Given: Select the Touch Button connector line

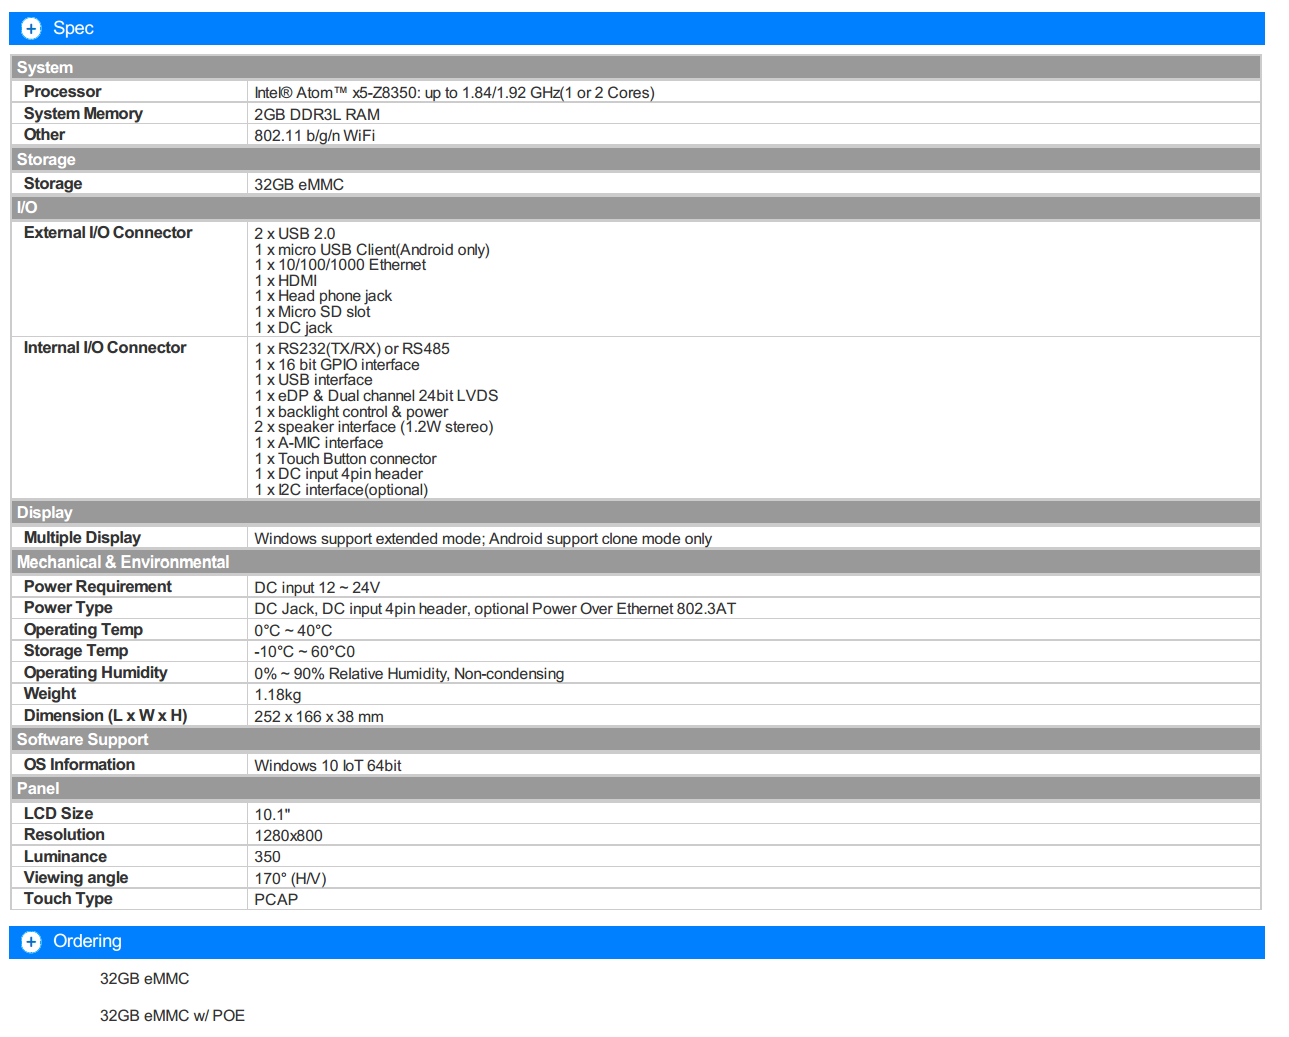Looking at the screenshot, I should point(345,459).
